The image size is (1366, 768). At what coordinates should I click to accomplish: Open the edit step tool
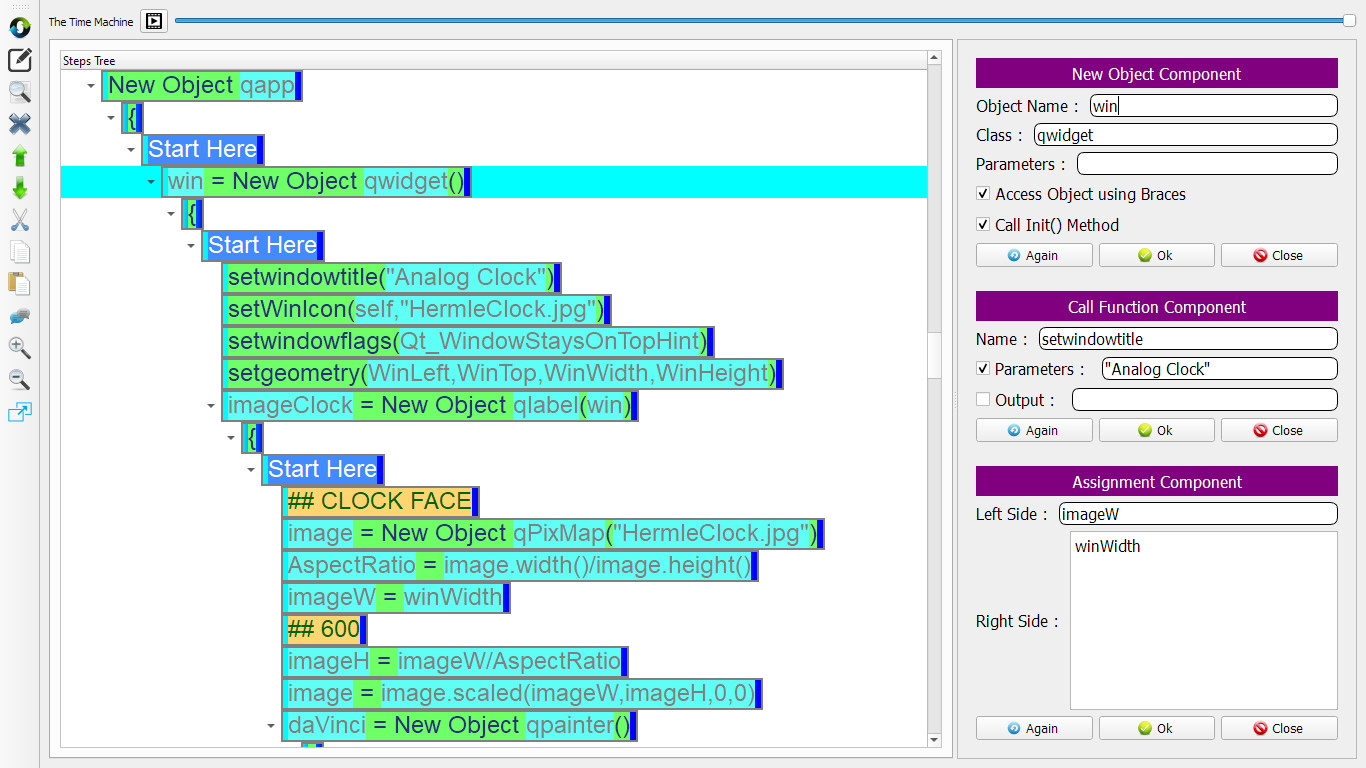click(18, 60)
